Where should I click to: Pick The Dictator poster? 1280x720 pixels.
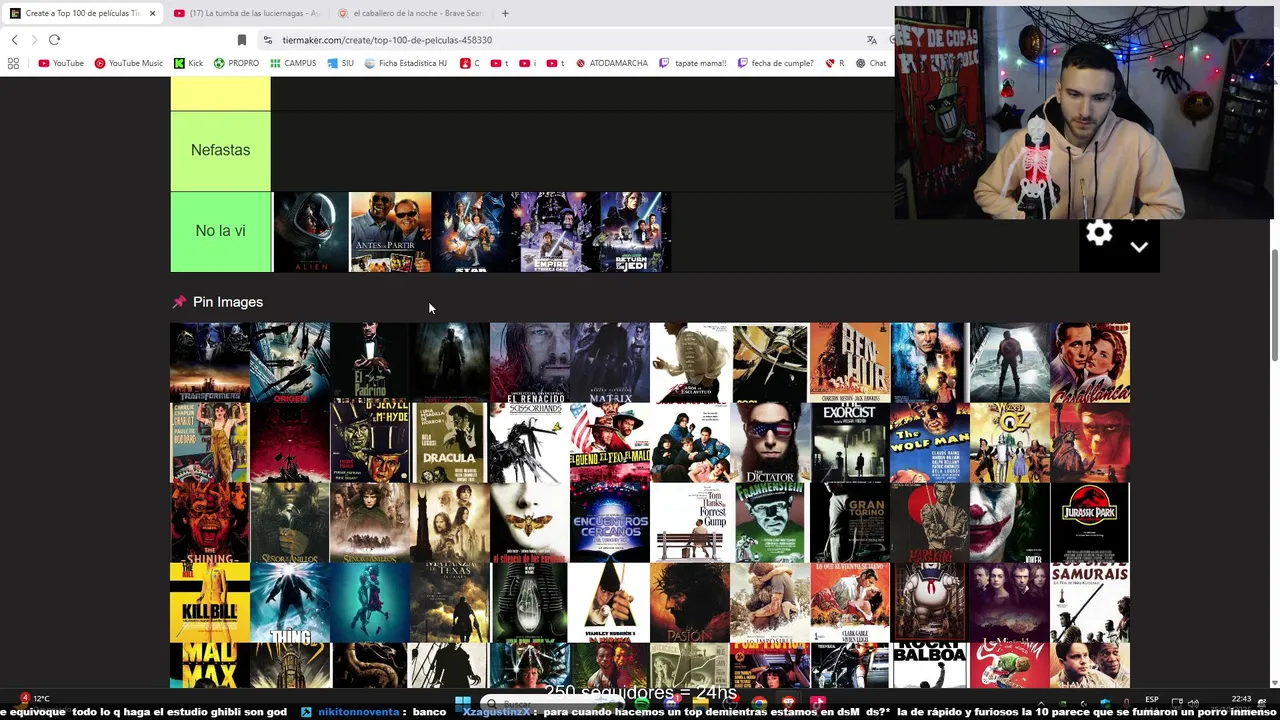[x=770, y=442]
